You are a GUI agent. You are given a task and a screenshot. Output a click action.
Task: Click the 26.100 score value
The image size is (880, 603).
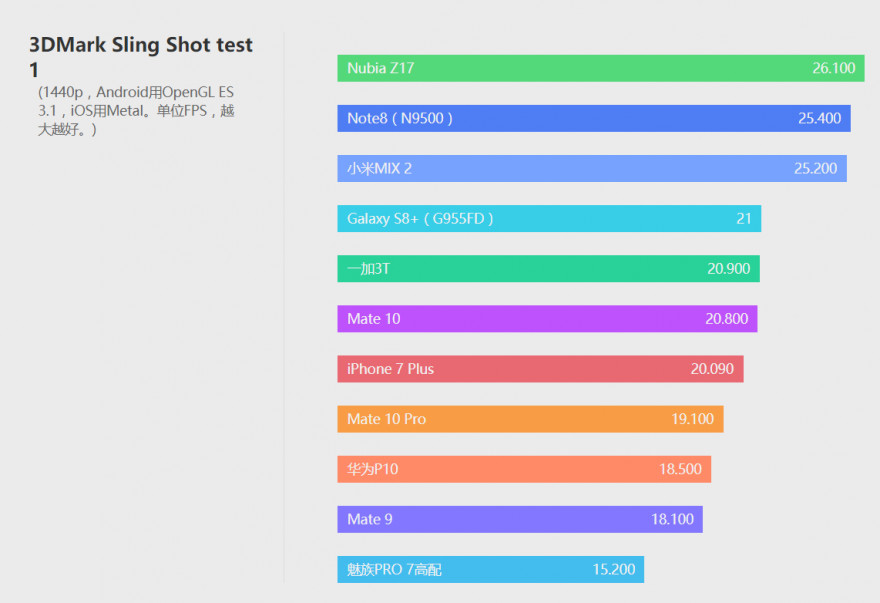coord(834,68)
